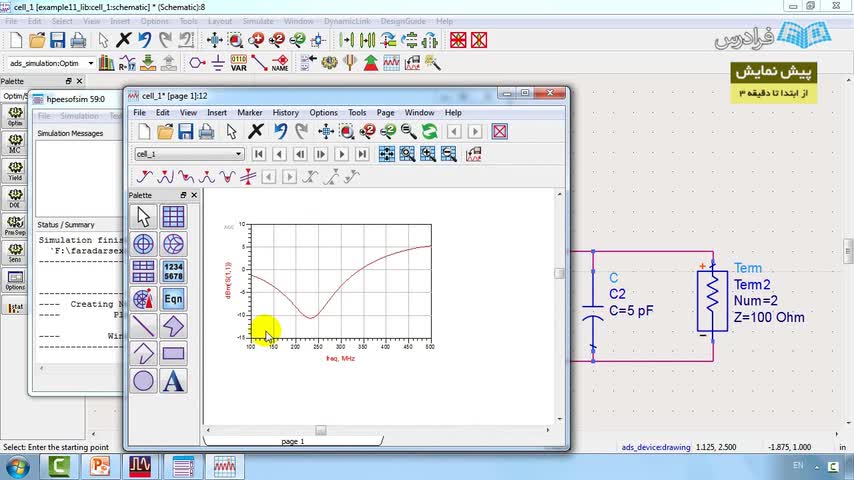Start simulation with the gear icon
This screenshot has height=480, width=854.
point(329,63)
